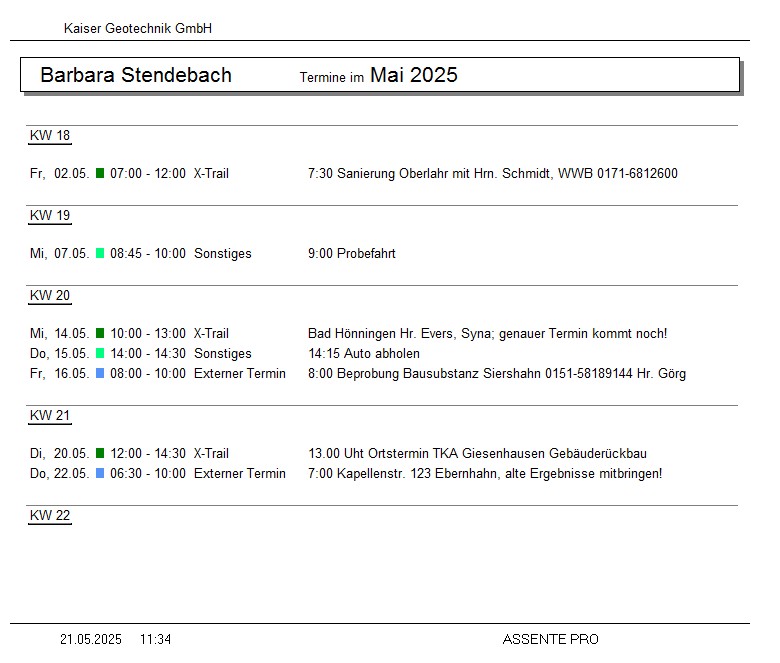Select the KW 20 section header
Image resolution: width=780 pixels, height=663 pixels.
50,296
